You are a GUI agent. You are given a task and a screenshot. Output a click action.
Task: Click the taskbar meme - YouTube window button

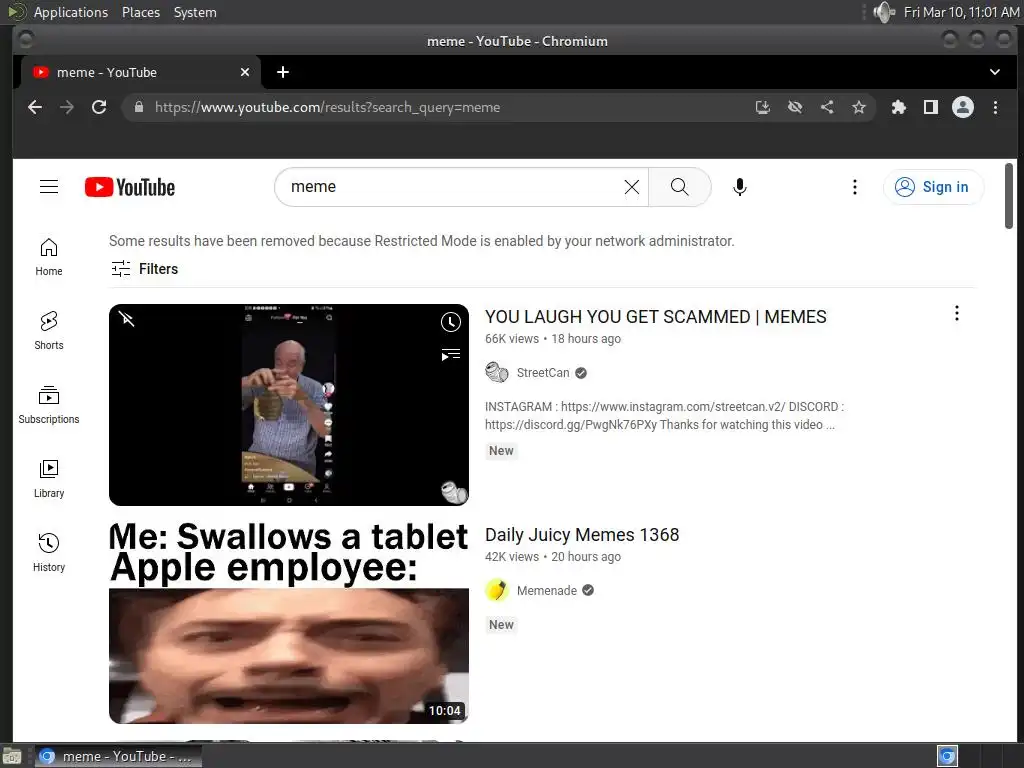click(x=118, y=756)
